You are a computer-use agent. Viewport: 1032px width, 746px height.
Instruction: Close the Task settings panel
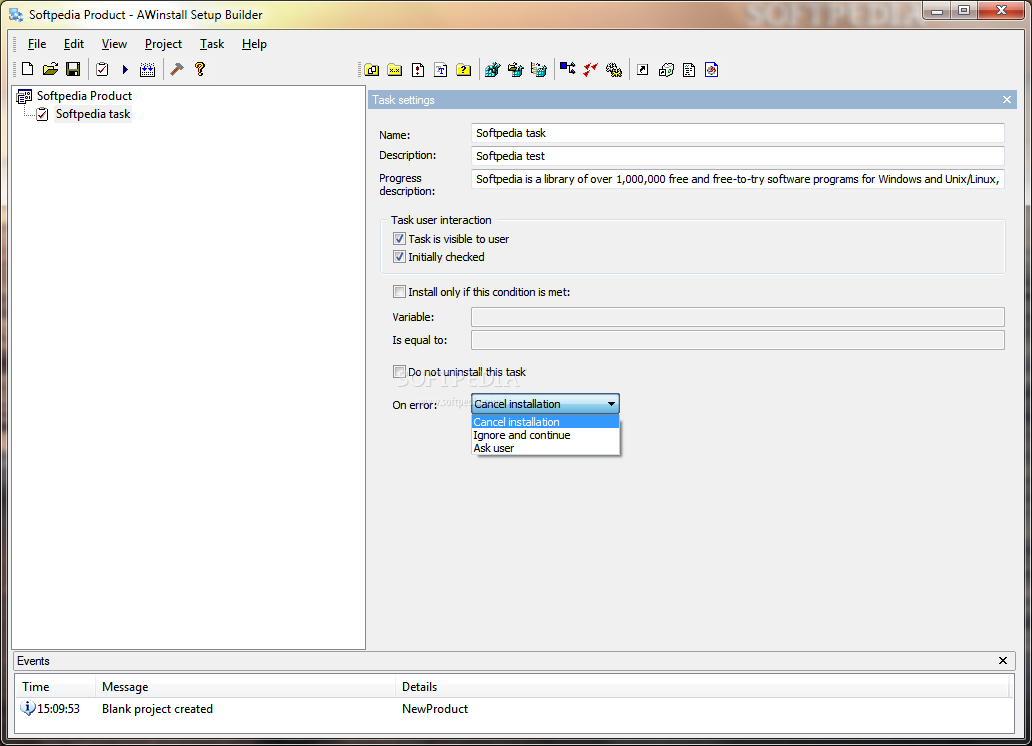pyautogui.click(x=1006, y=100)
